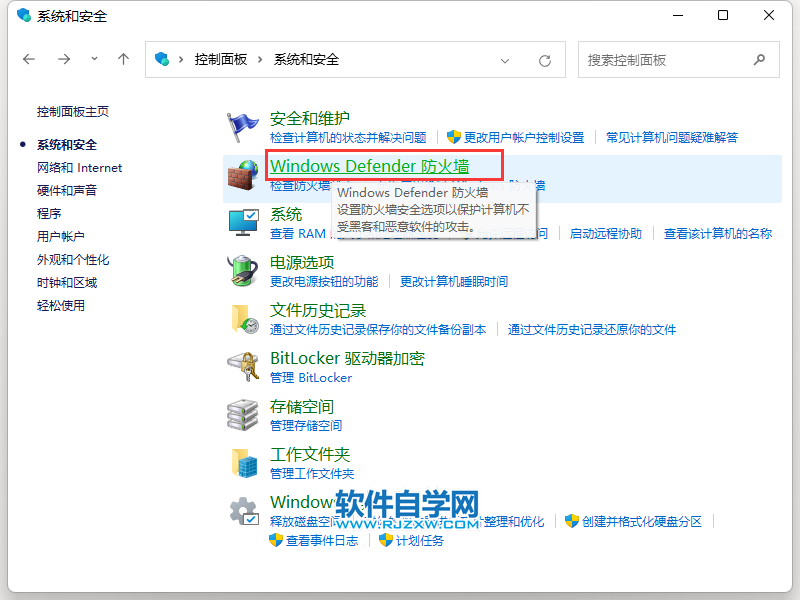Open 控制面板主页 in sidebar
The image size is (800, 600).
(73, 112)
